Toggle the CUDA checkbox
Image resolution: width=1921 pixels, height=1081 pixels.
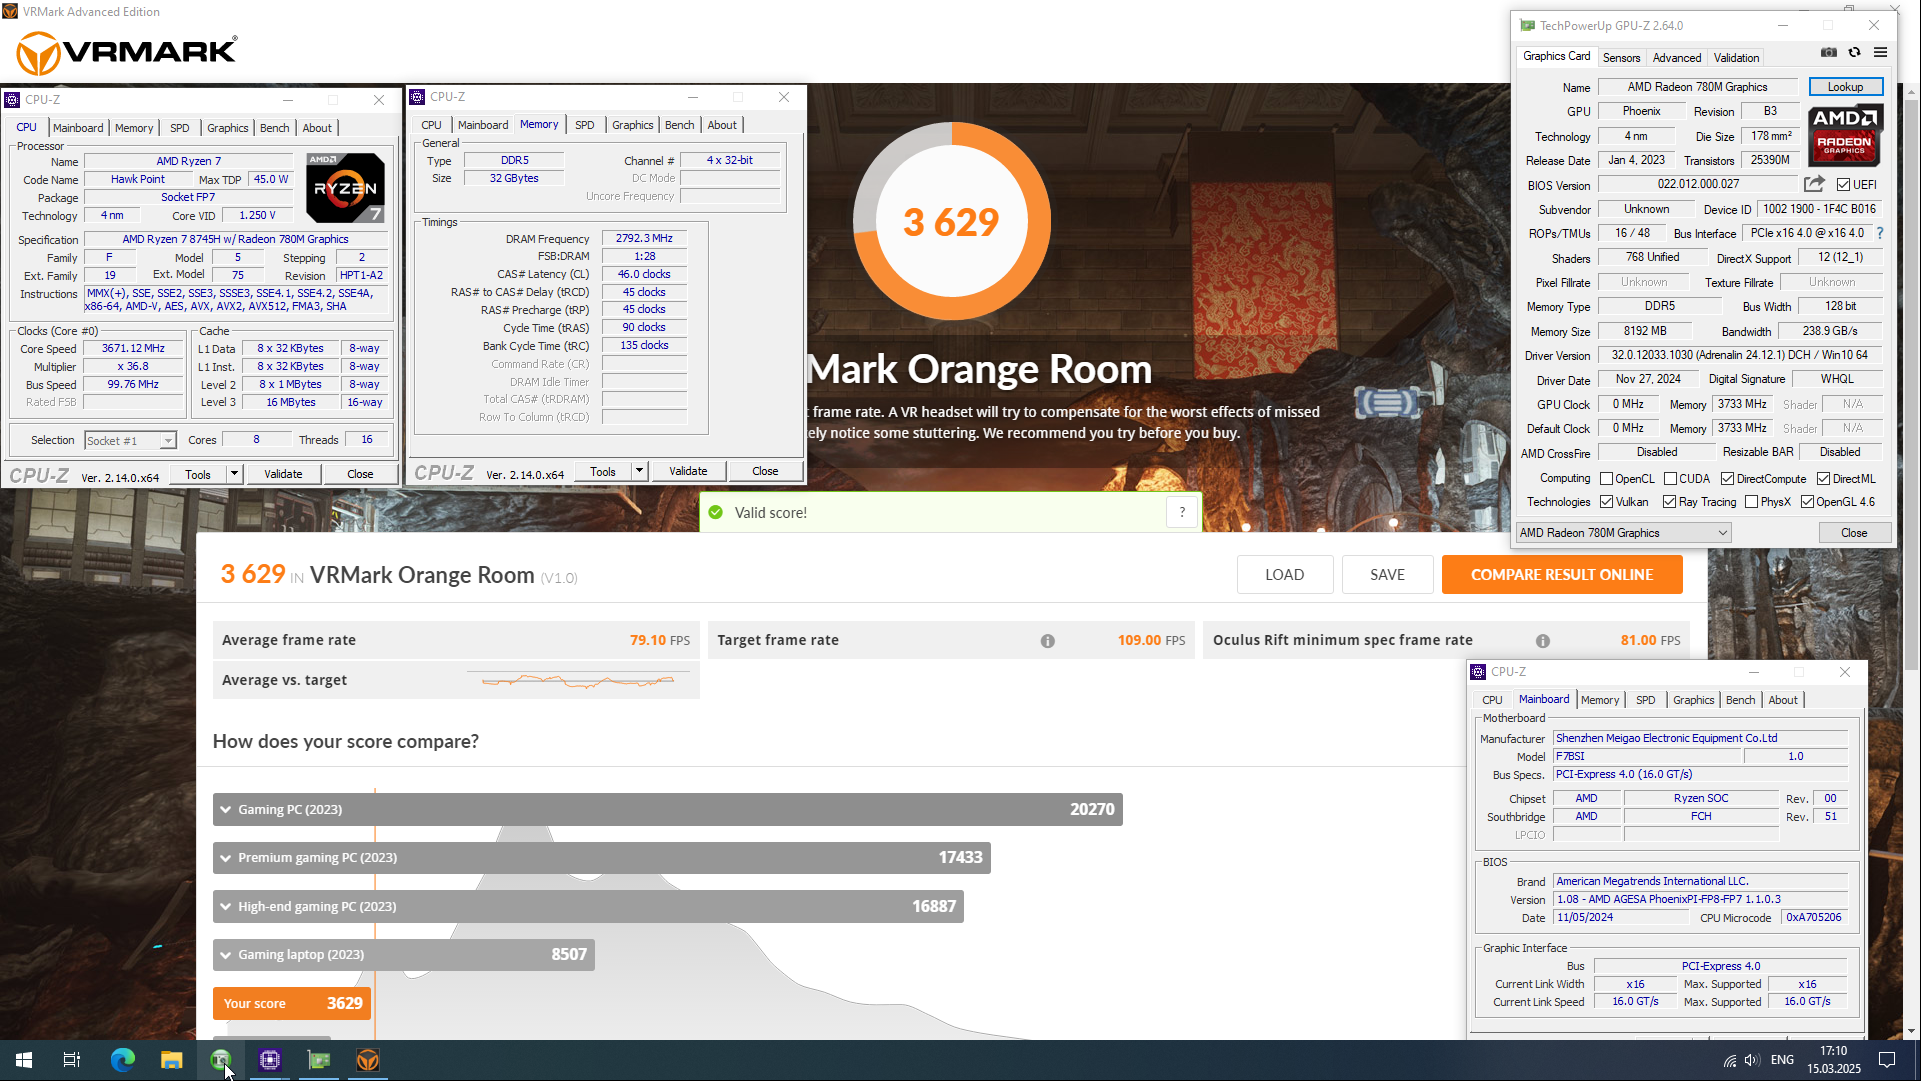point(1670,479)
